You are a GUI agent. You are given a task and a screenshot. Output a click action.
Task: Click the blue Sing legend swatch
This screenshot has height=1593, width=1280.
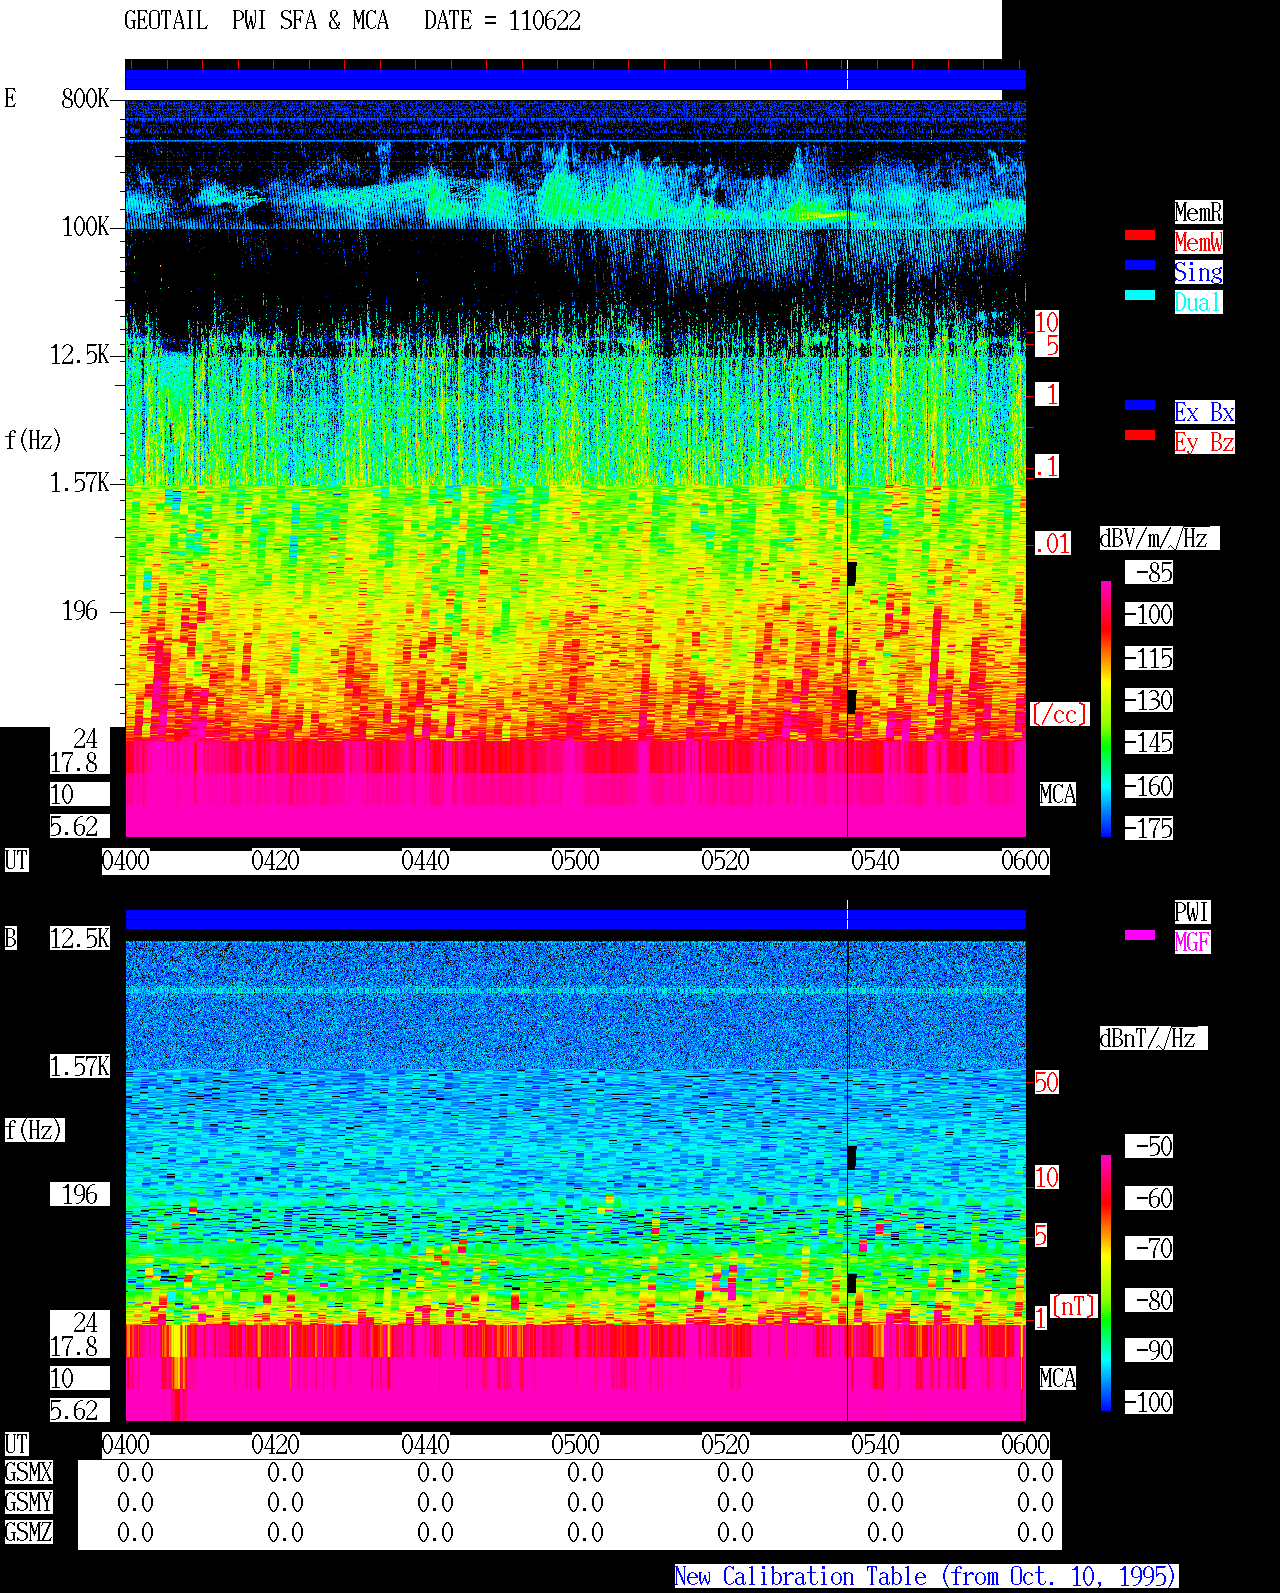tap(1140, 265)
